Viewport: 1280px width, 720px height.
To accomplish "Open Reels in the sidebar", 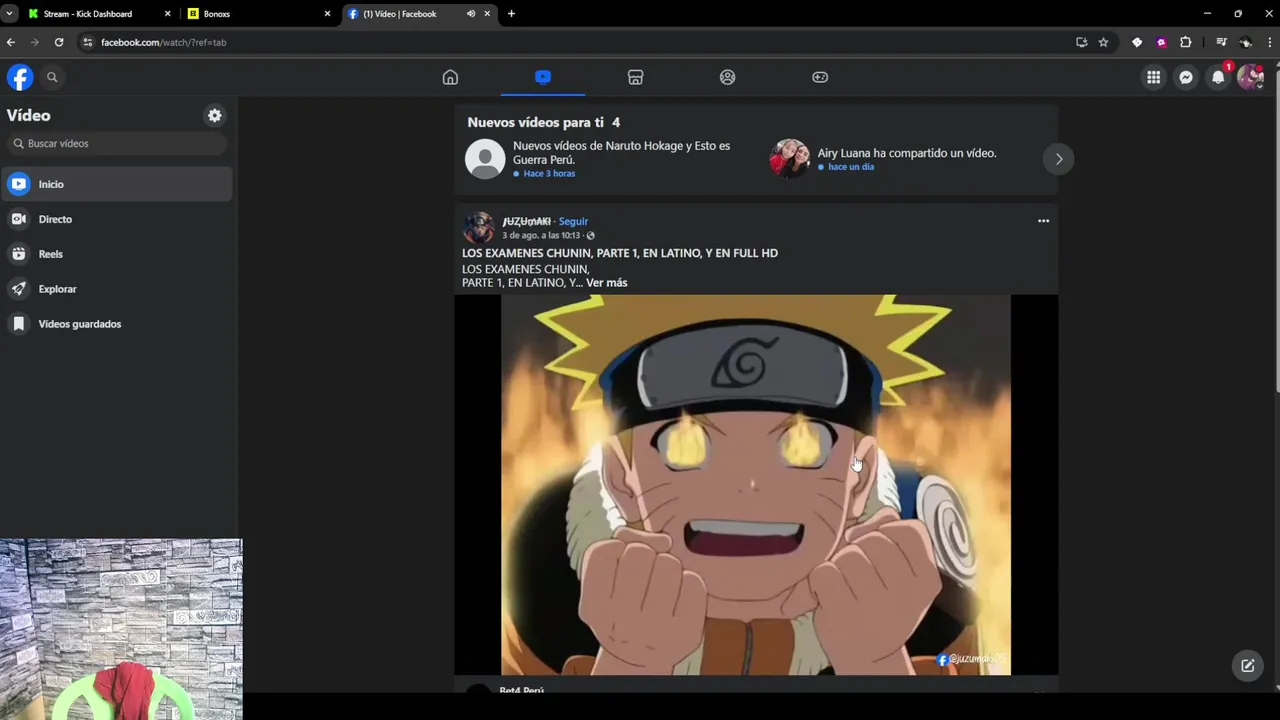I will click(x=117, y=254).
